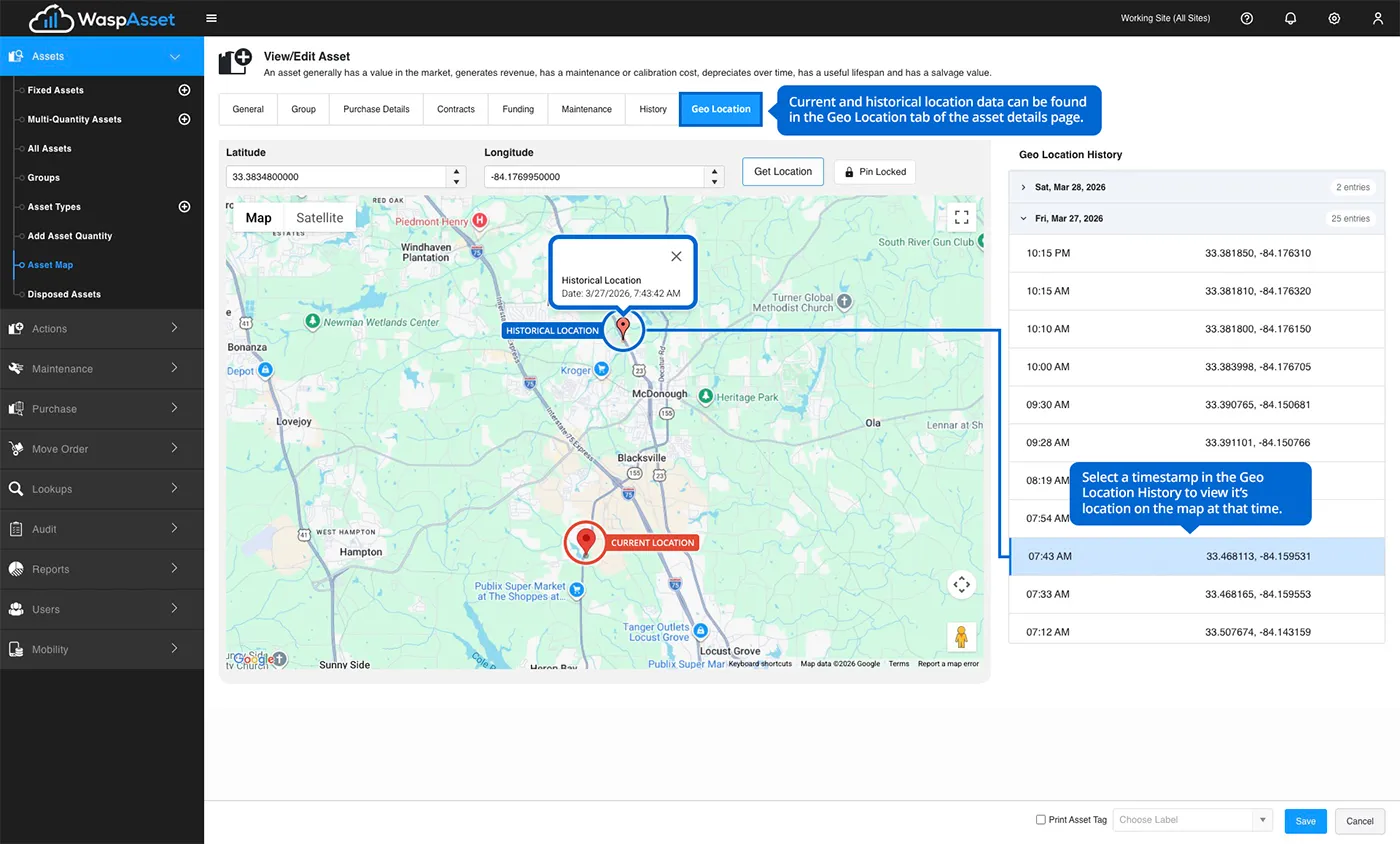Screen dimensions: 1400x844
Task: Click the map fullscreen icon
Action: [961, 217]
